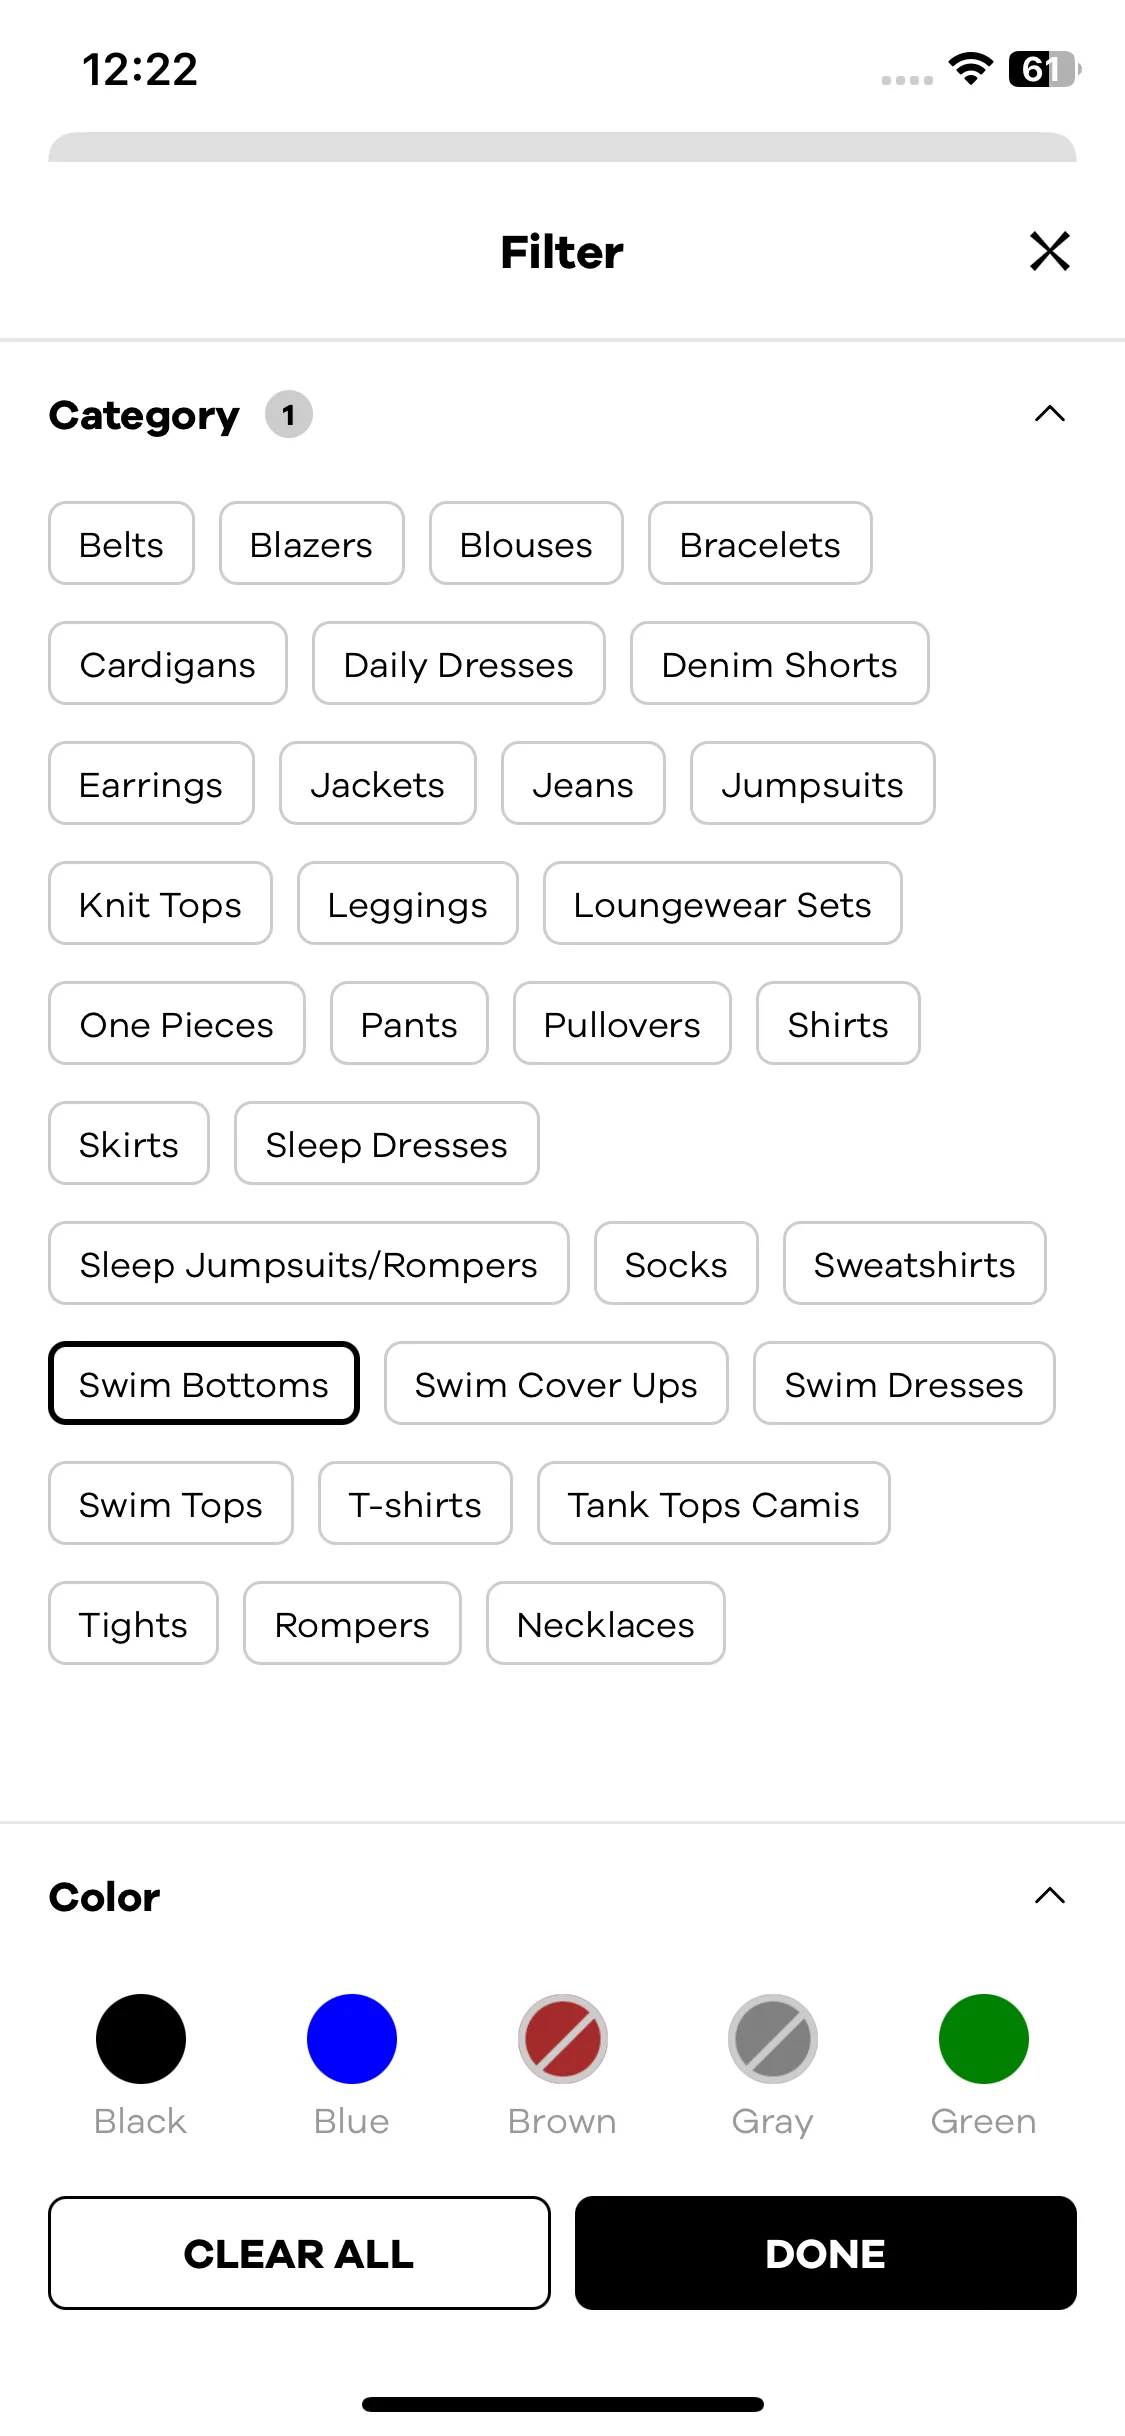The image size is (1125, 2436).
Task: Collapse the Category section chevron
Action: click(x=1049, y=414)
